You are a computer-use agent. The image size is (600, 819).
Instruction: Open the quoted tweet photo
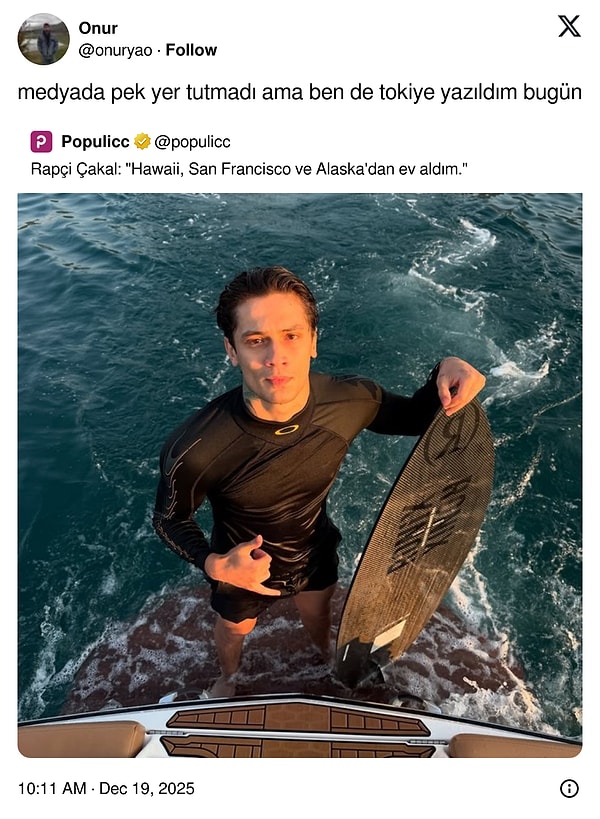click(300, 475)
